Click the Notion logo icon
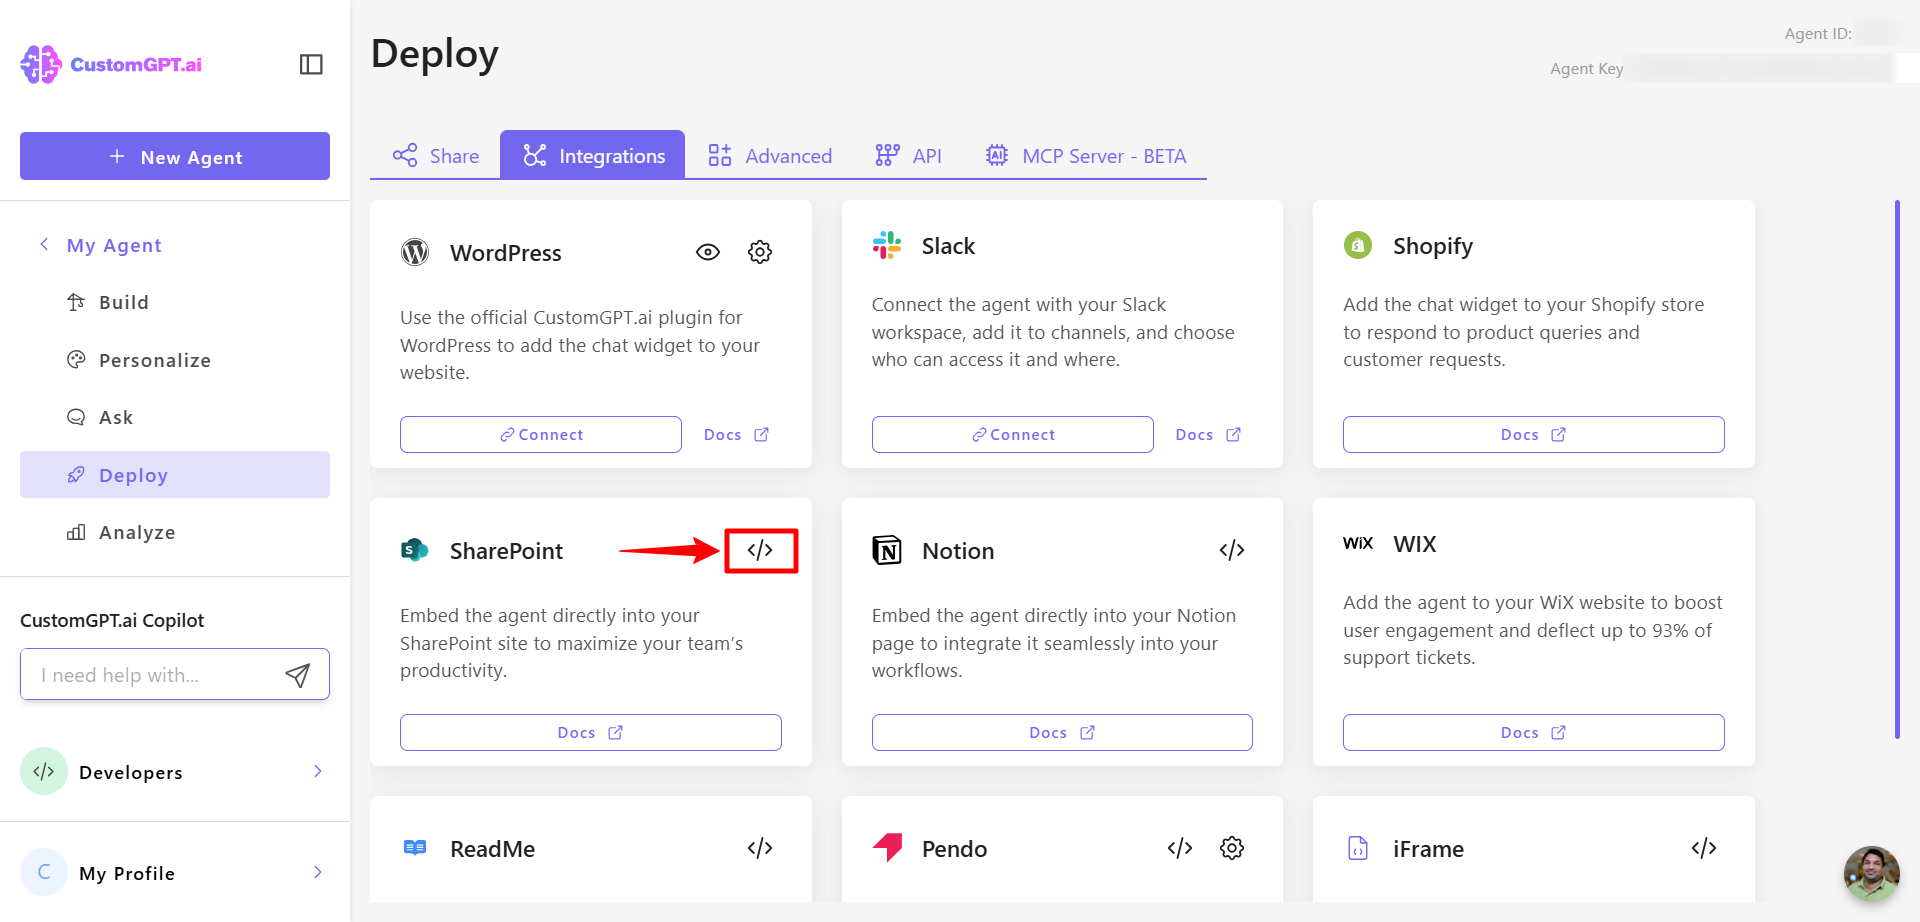Viewport: 1920px width, 922px height. [887, 550]
